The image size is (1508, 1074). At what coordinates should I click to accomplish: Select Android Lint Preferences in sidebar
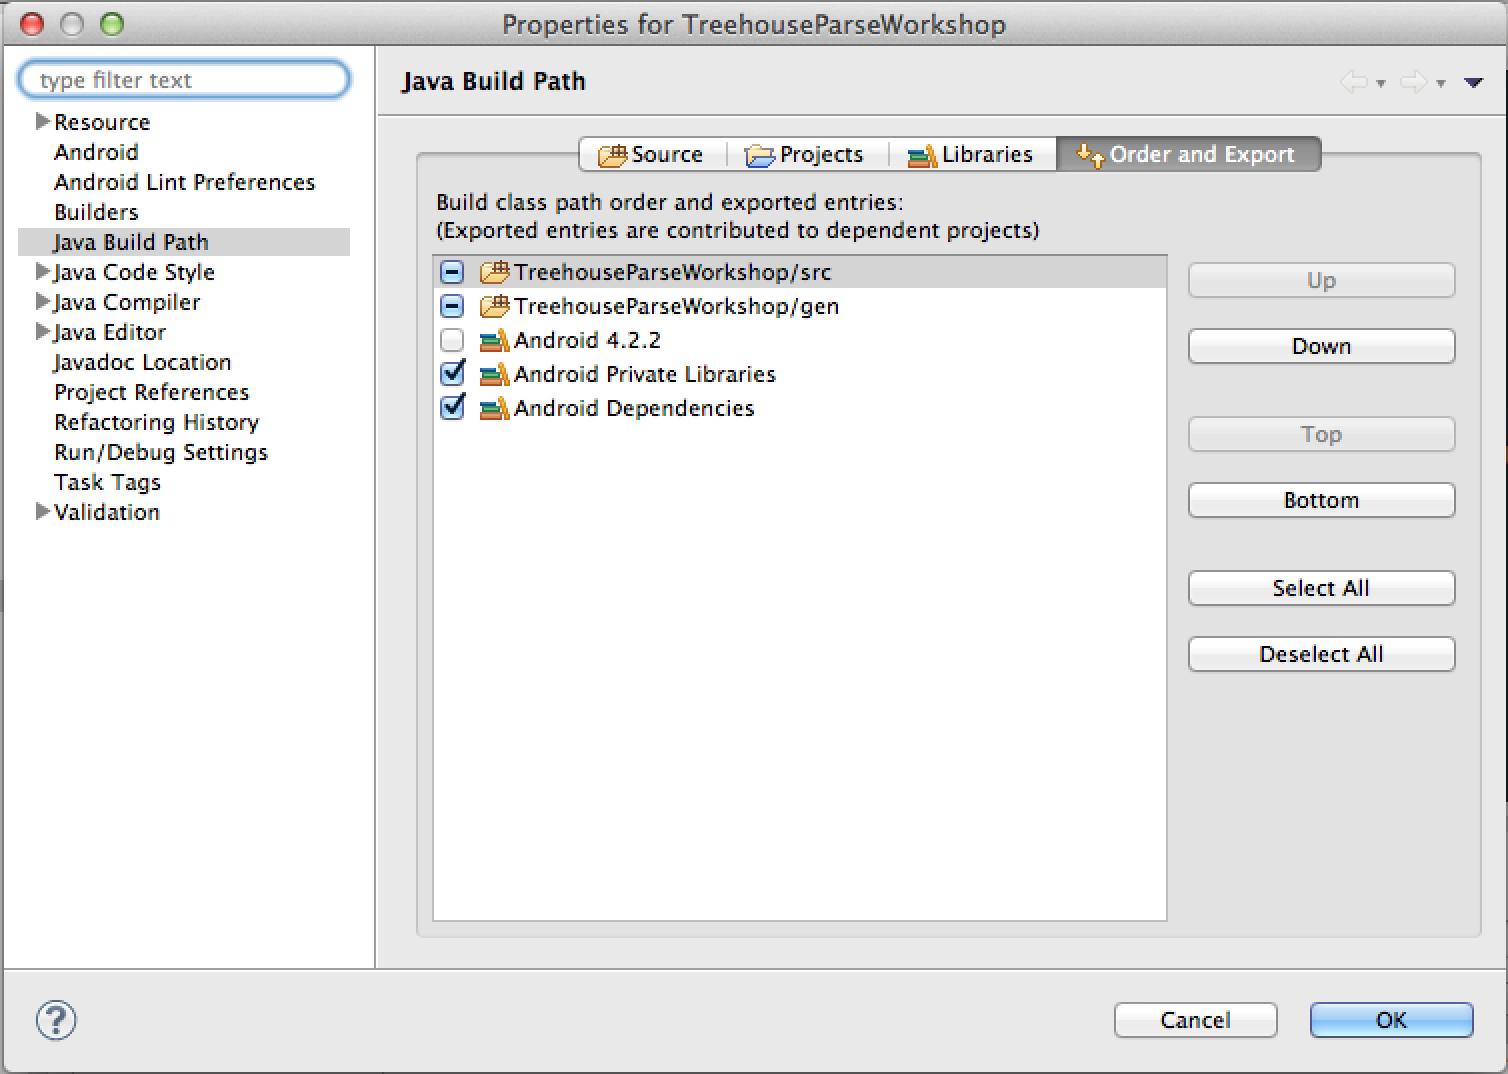point(184,182)
